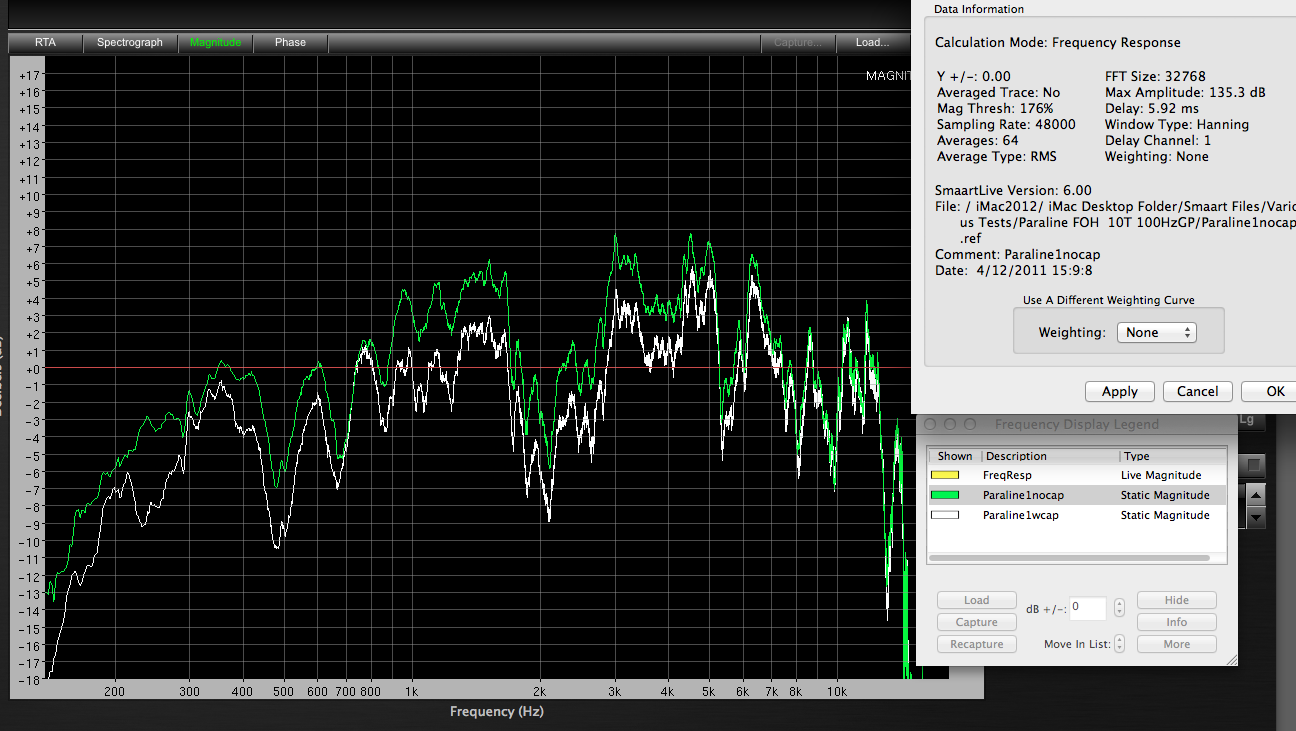Click the Load... button above the plot
Image resolution: width=1296 pixels, height=731 pixels.
(x=872, y=43)
